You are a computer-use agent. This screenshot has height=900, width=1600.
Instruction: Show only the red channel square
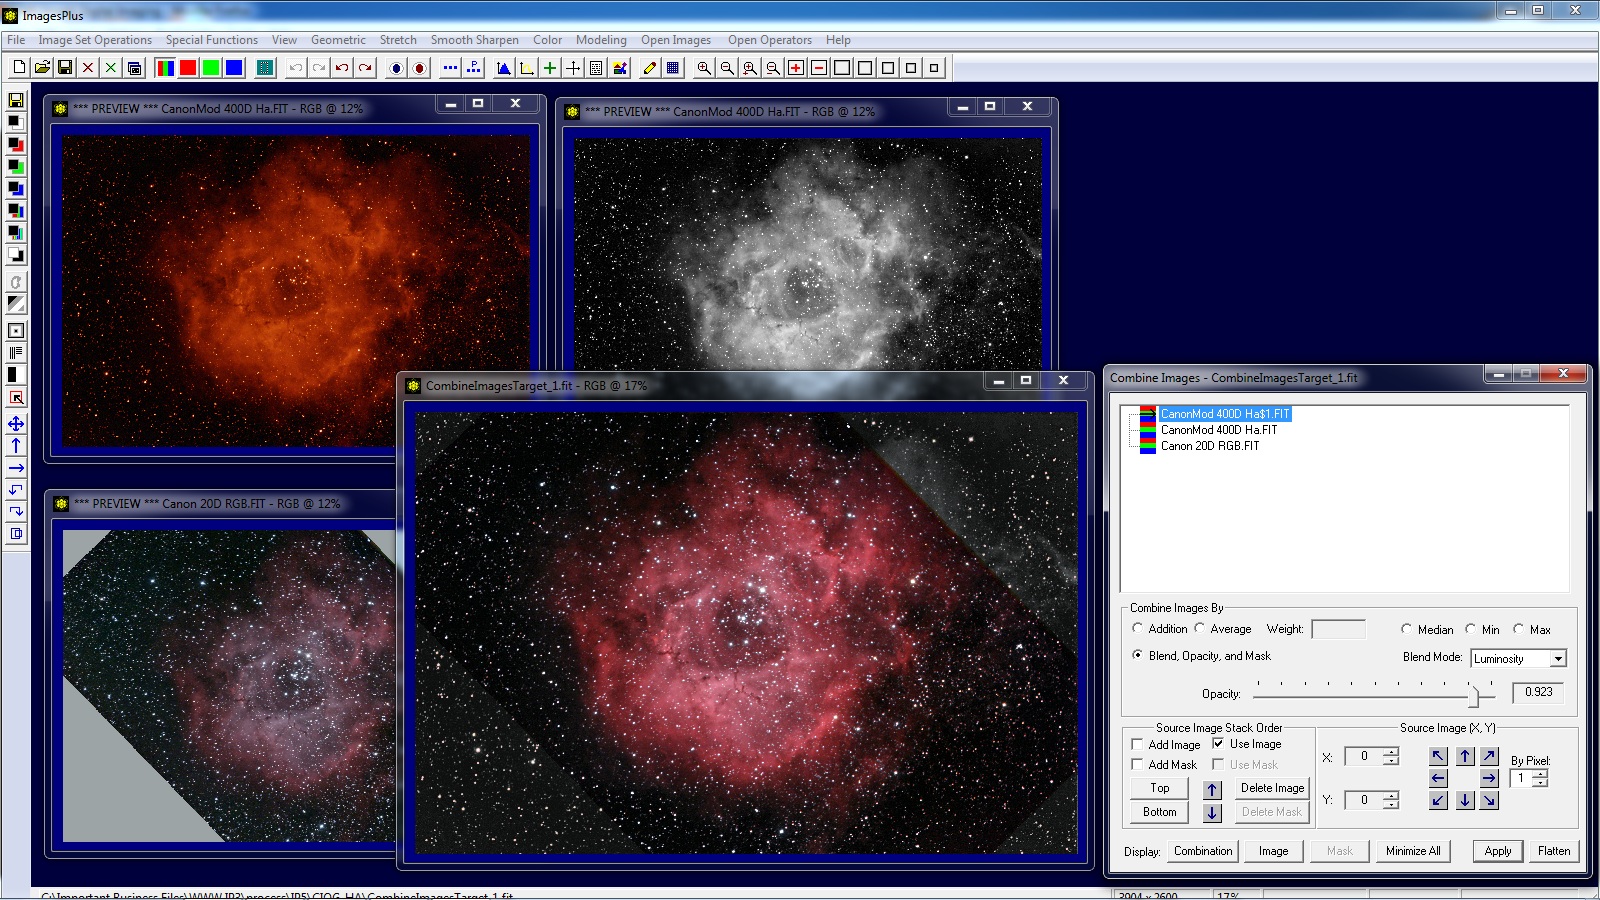coord(188,68)
